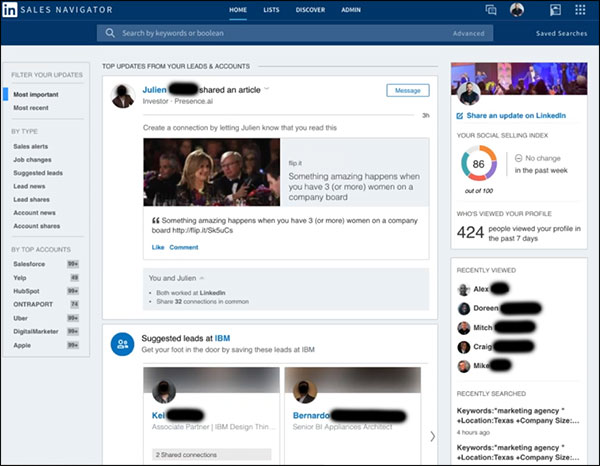600x466 pixels.
Task: Filter by Sales alerts
Action: pyautogui.click(x=31, y=147)
